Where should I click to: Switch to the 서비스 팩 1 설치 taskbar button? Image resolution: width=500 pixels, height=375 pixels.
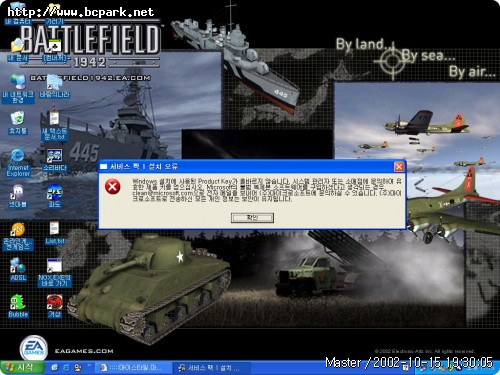[211, 368]
